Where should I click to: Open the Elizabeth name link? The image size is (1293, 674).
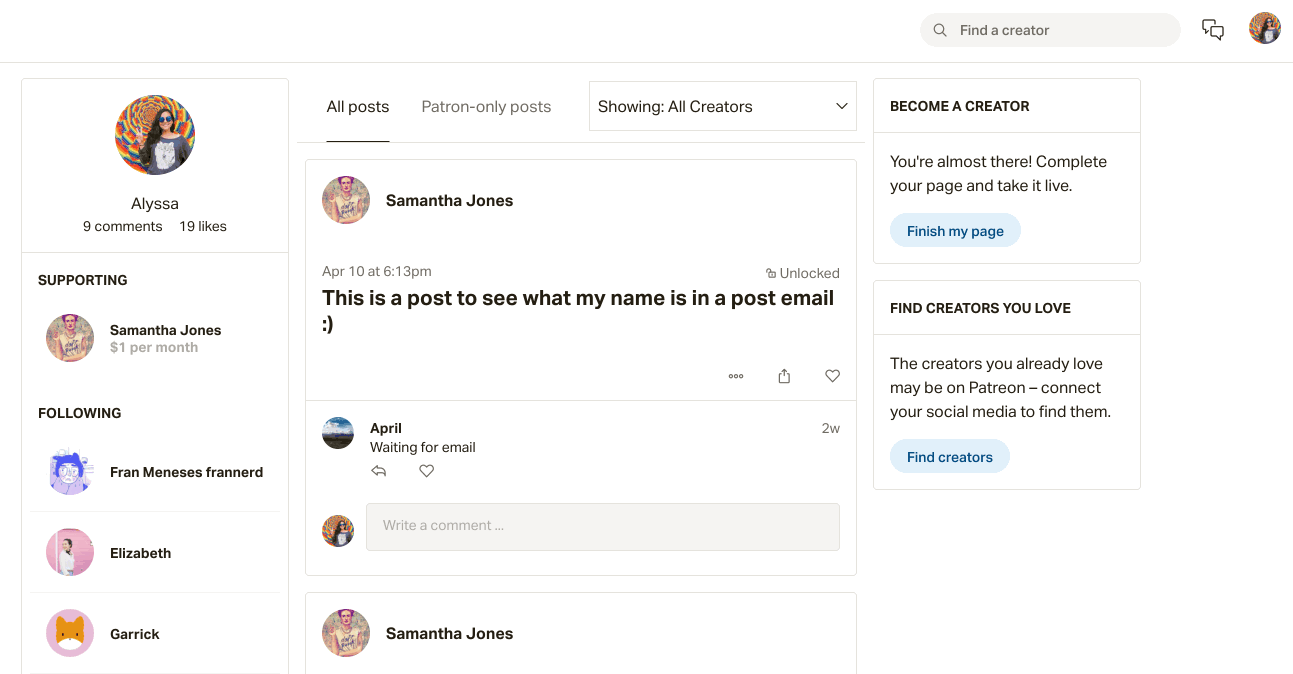140,553
